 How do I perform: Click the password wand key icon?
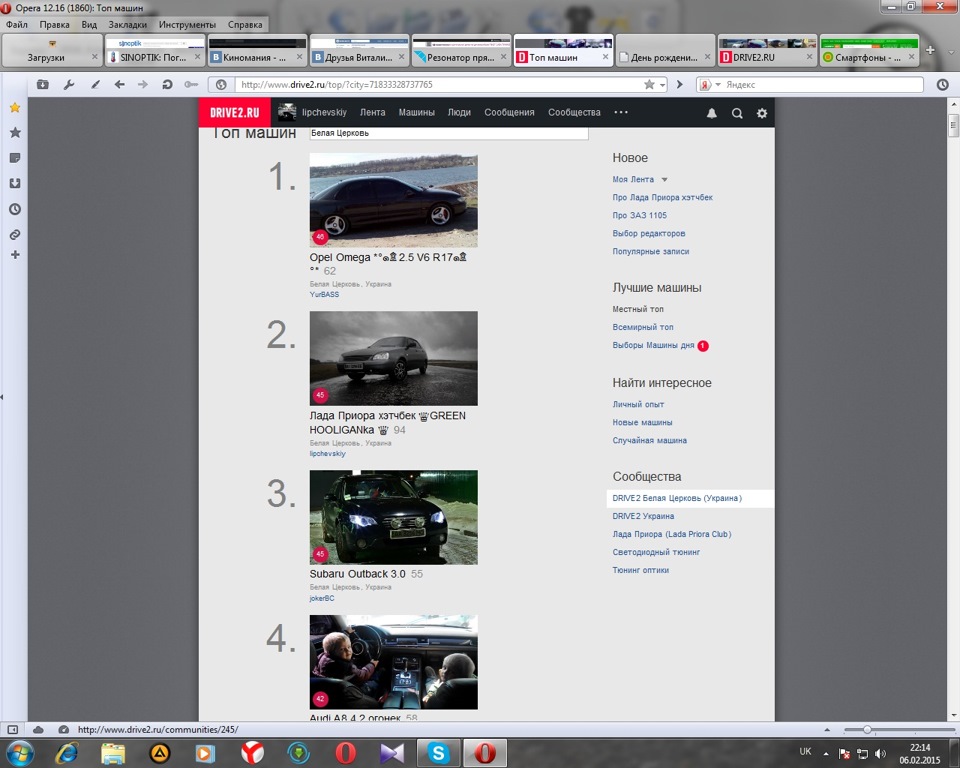point(191,85)
